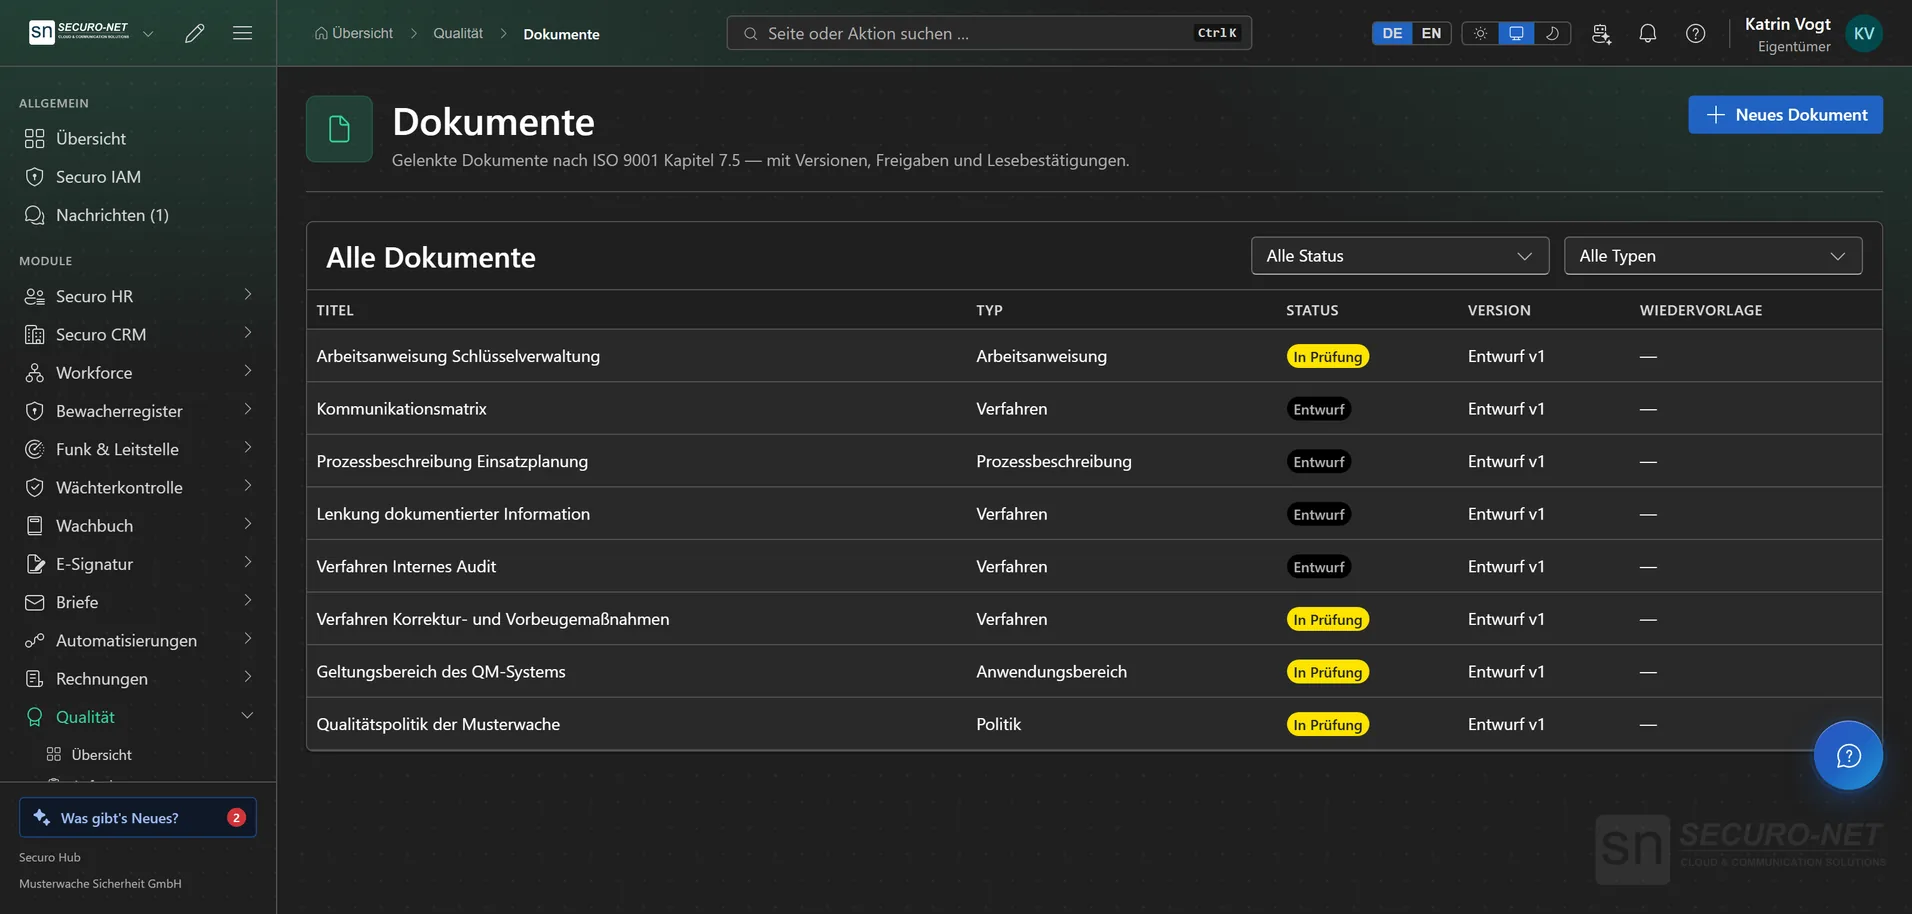
Task: Open notifications via the bell icon
Action: pyautogui.click(x=1648, y=33)
